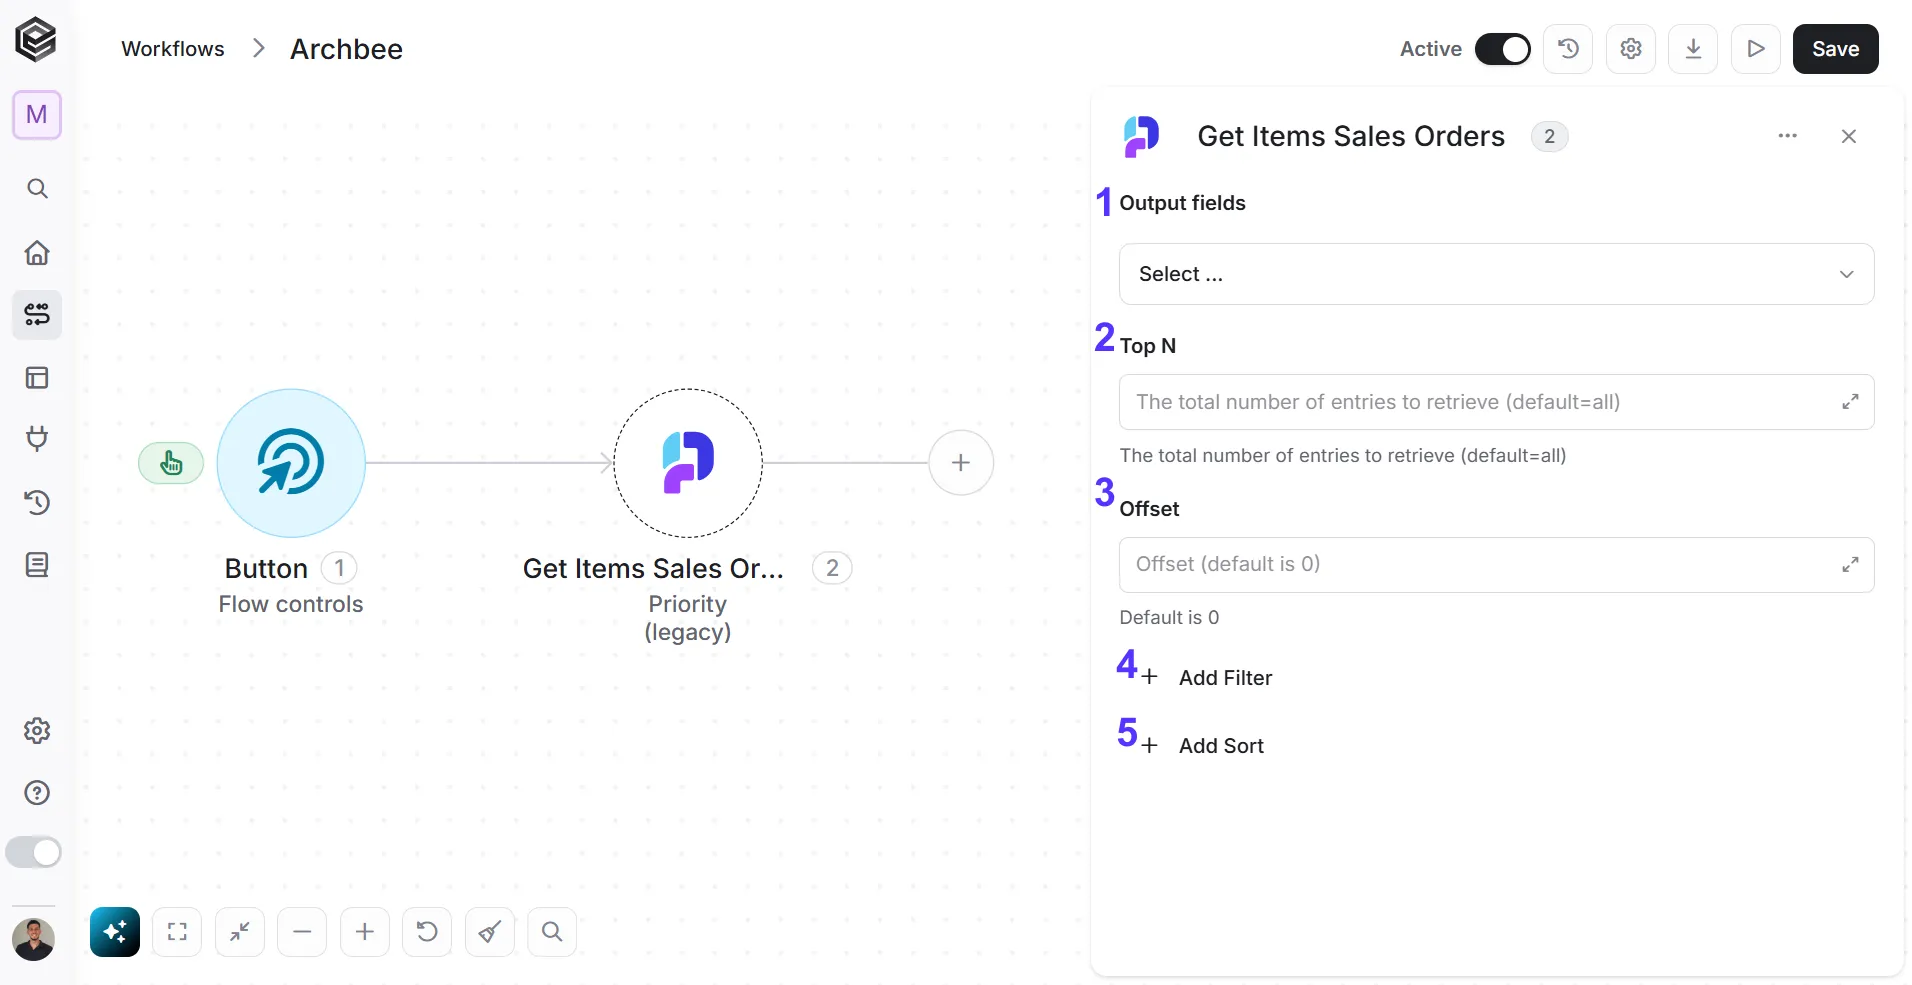Toggle the Active workflow switch
This screenshot has width=1912, height=985.
coord(1502,49)
